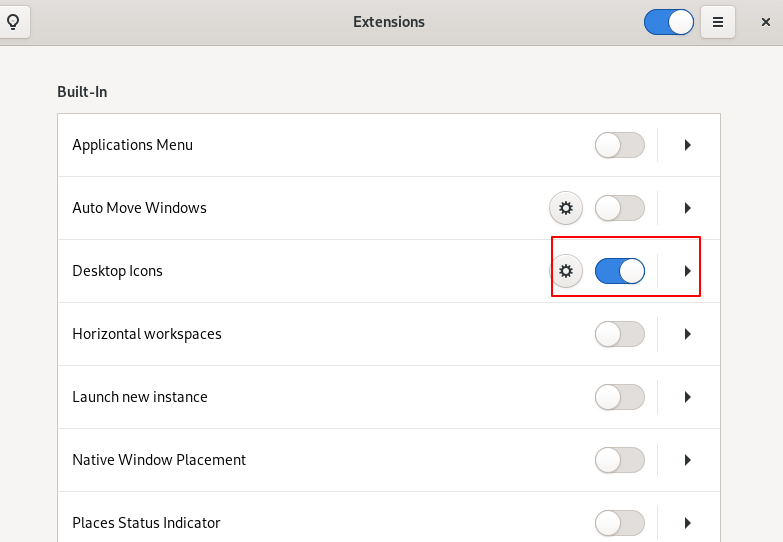Viewport: 783px width, 542px height.
Task: Expand Launch new instance details
Action: (688, 397)
